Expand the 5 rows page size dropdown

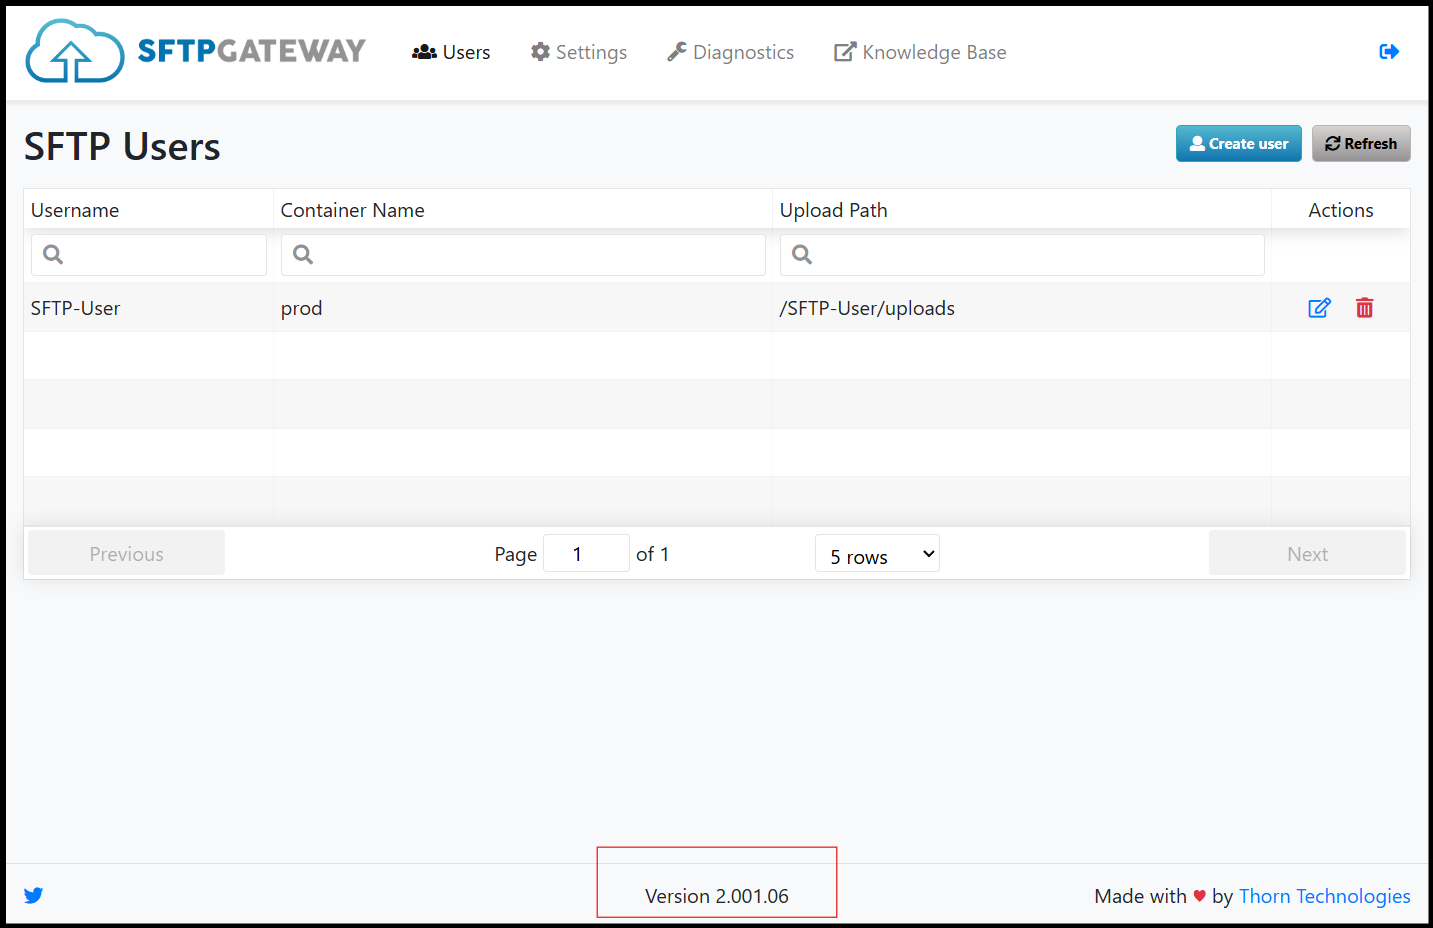pos(877,554)
